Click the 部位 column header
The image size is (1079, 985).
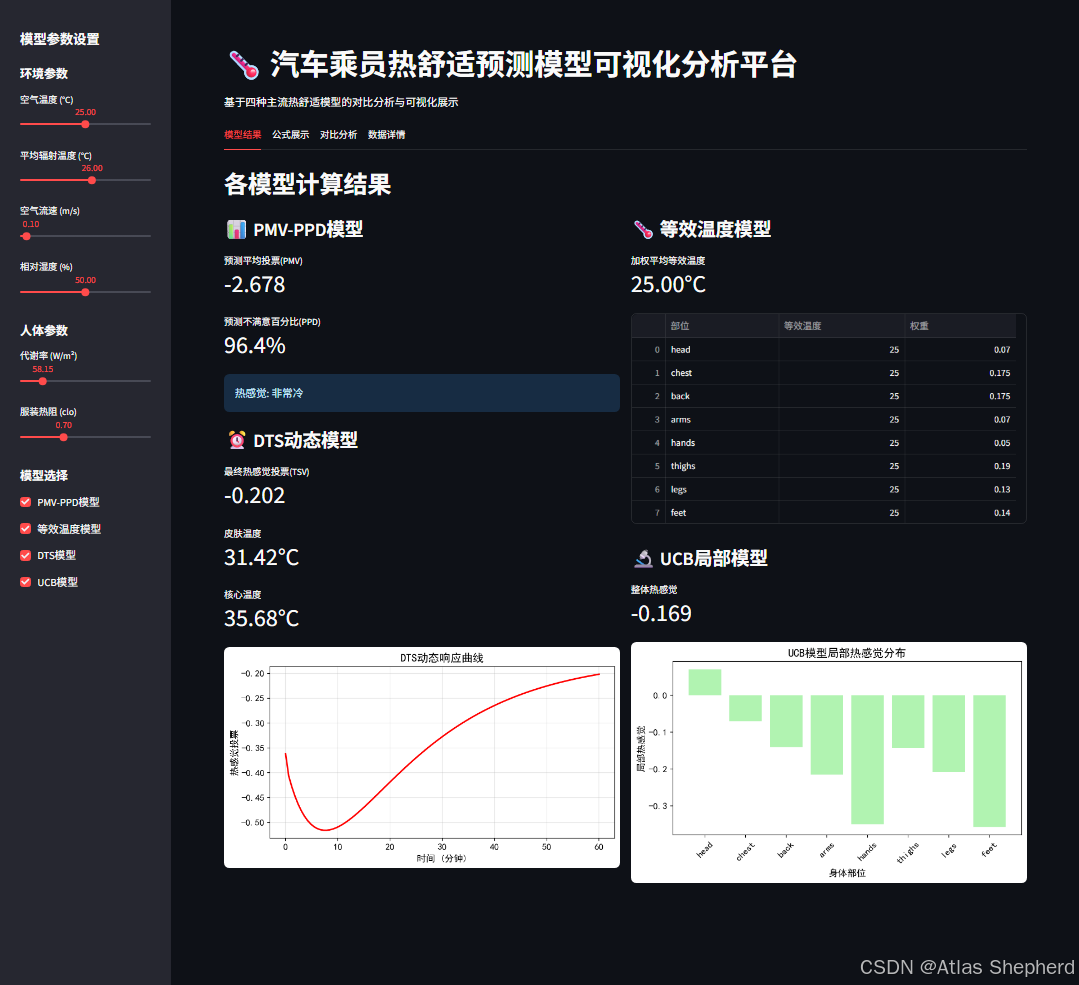[x=721, y=326]
